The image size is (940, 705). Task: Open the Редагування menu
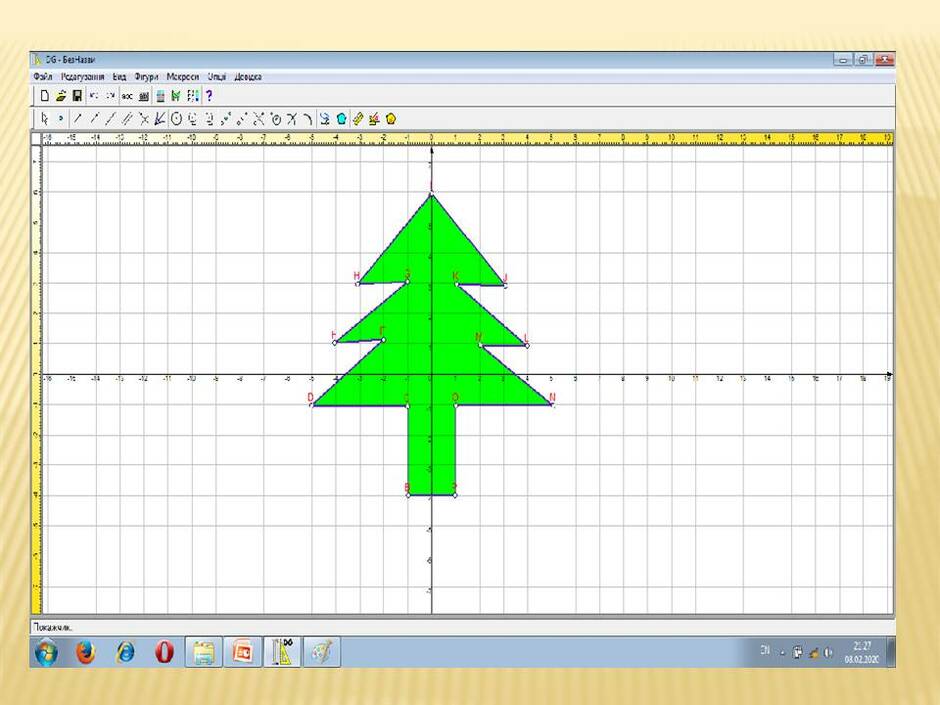[82, 77]
